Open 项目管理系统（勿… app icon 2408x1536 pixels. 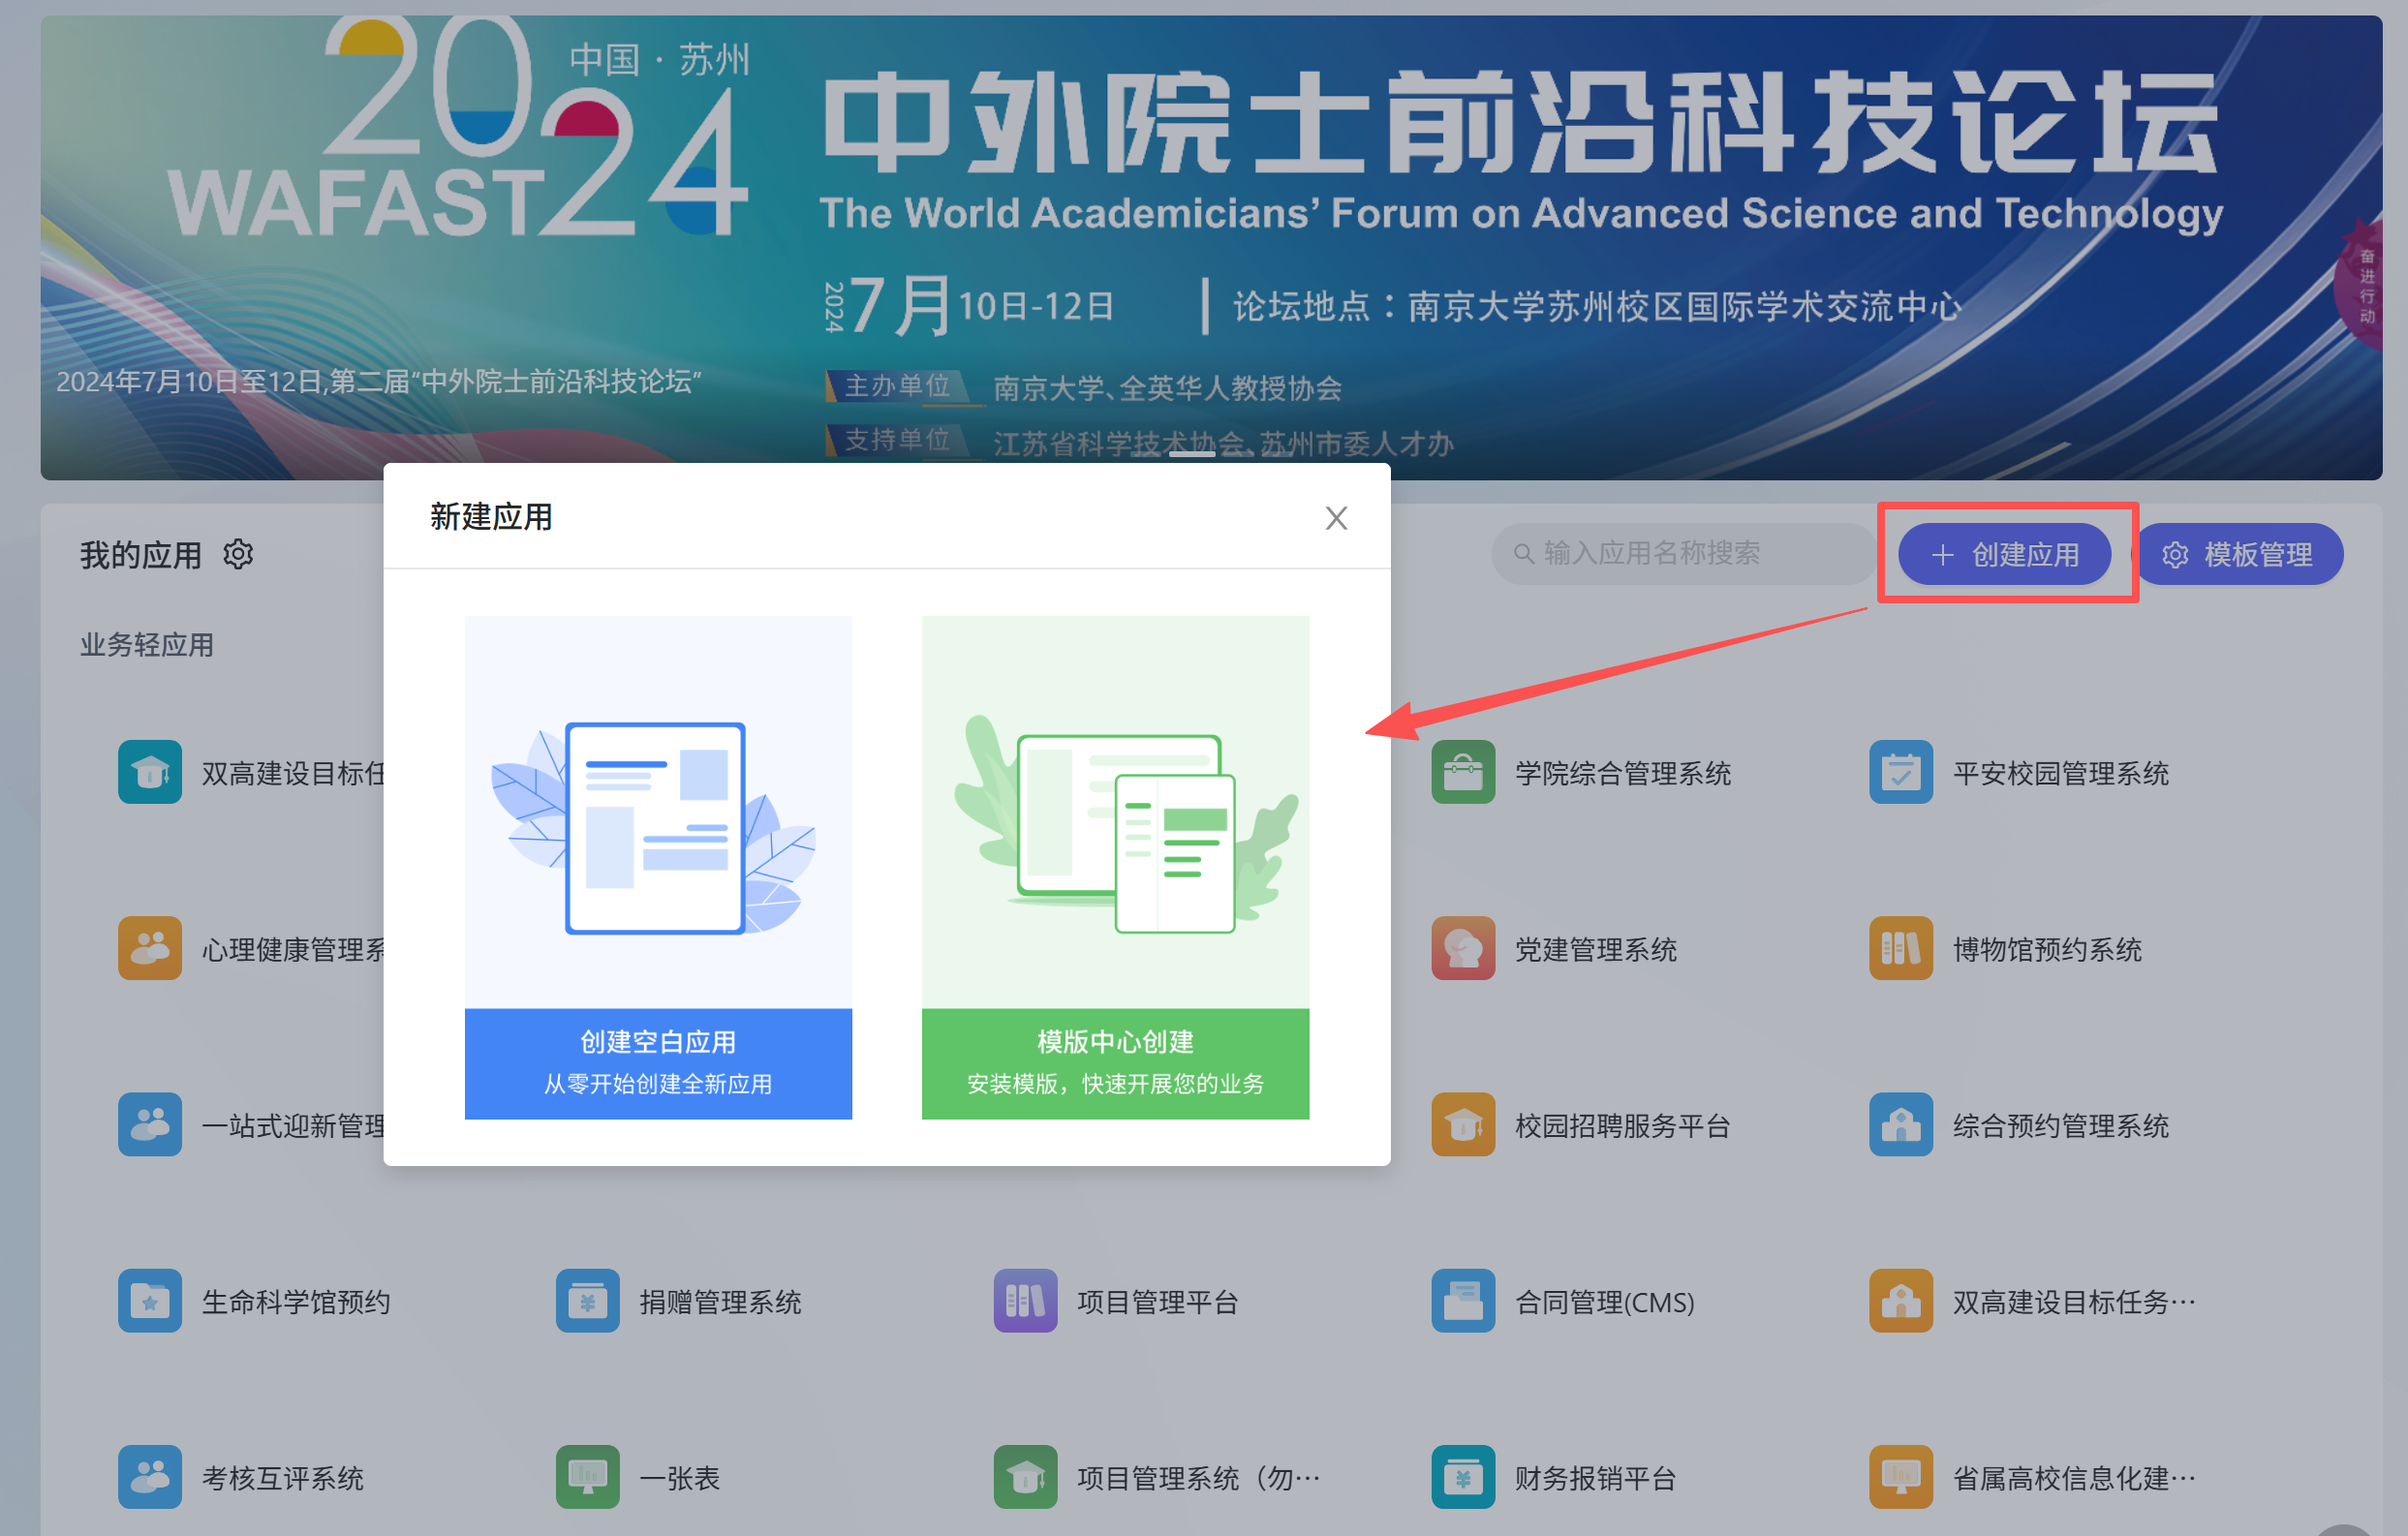click(1026, 1477)
